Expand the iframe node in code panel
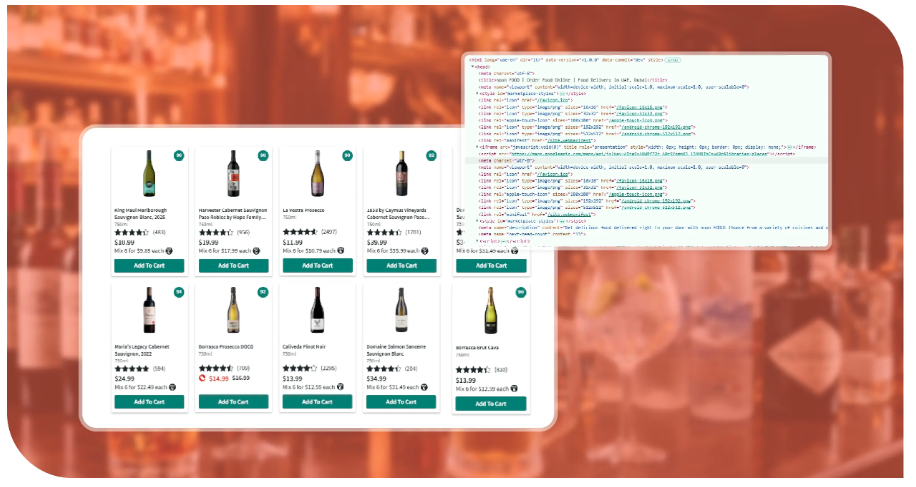This screenshot has width=916, height=487. tap(478, 147)
